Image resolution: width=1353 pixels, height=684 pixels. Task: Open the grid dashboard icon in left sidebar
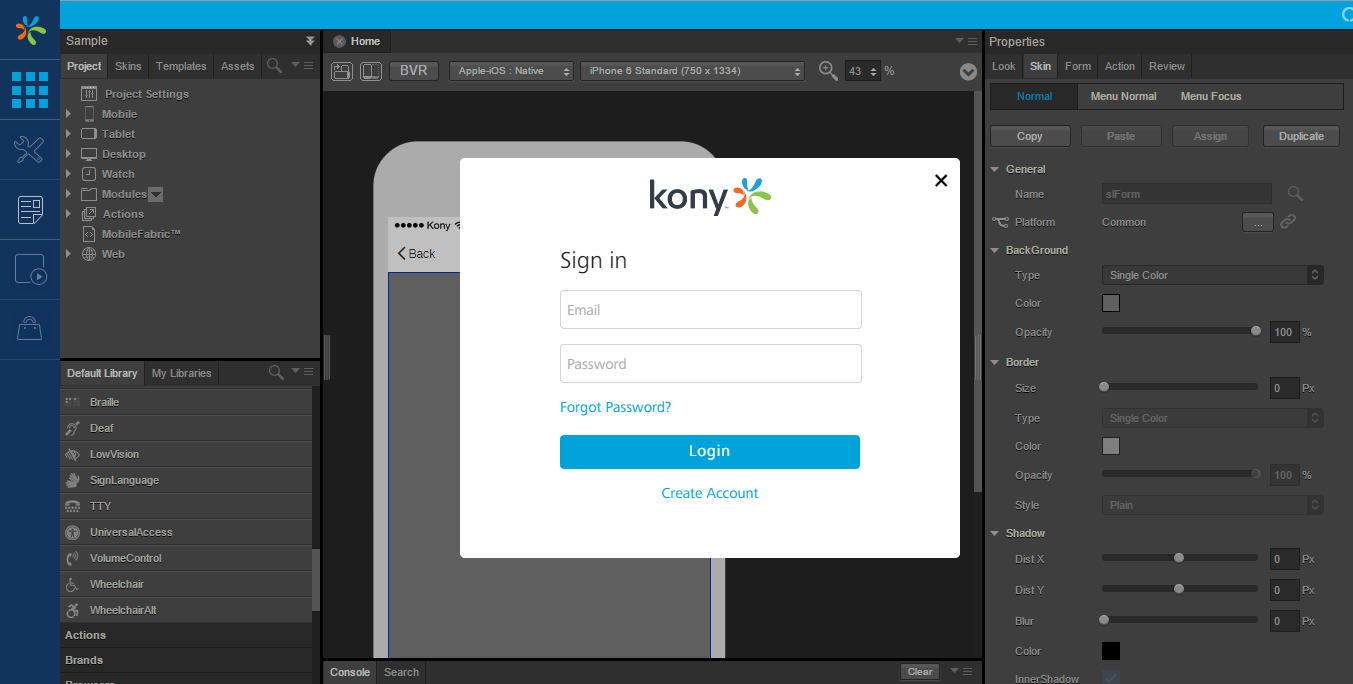click(30, 90)
